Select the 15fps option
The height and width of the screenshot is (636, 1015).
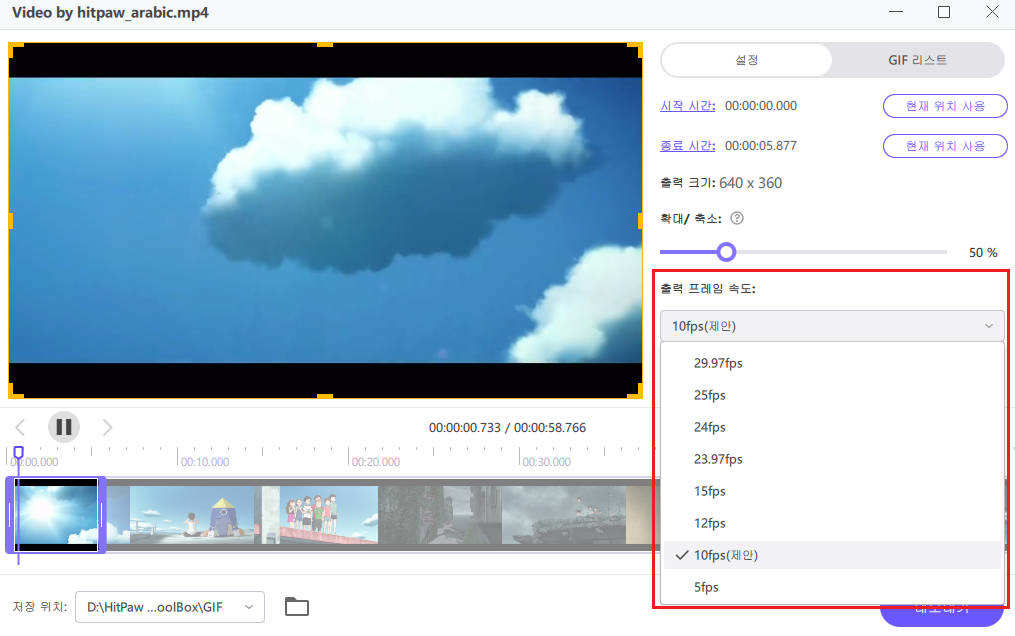point(832,491)
